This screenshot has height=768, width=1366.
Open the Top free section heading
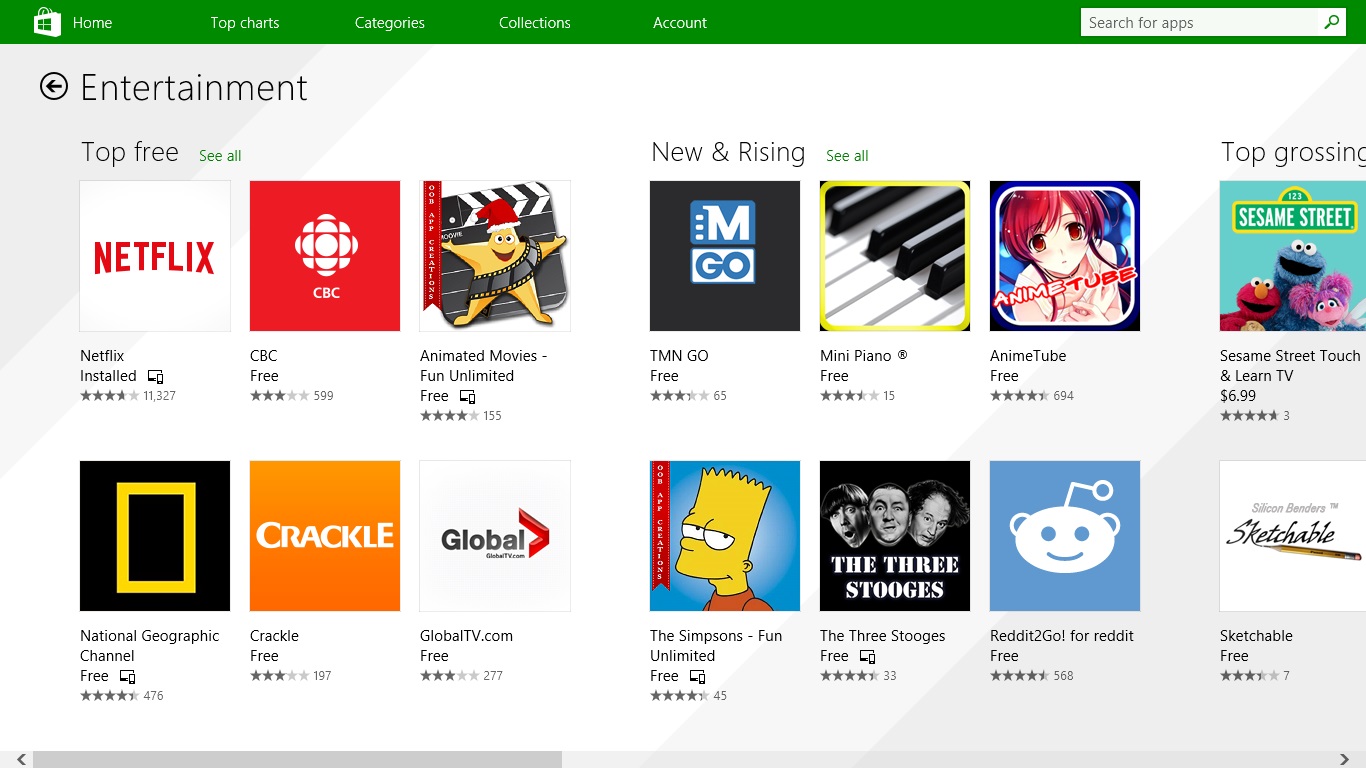click(x=130, y=152)
